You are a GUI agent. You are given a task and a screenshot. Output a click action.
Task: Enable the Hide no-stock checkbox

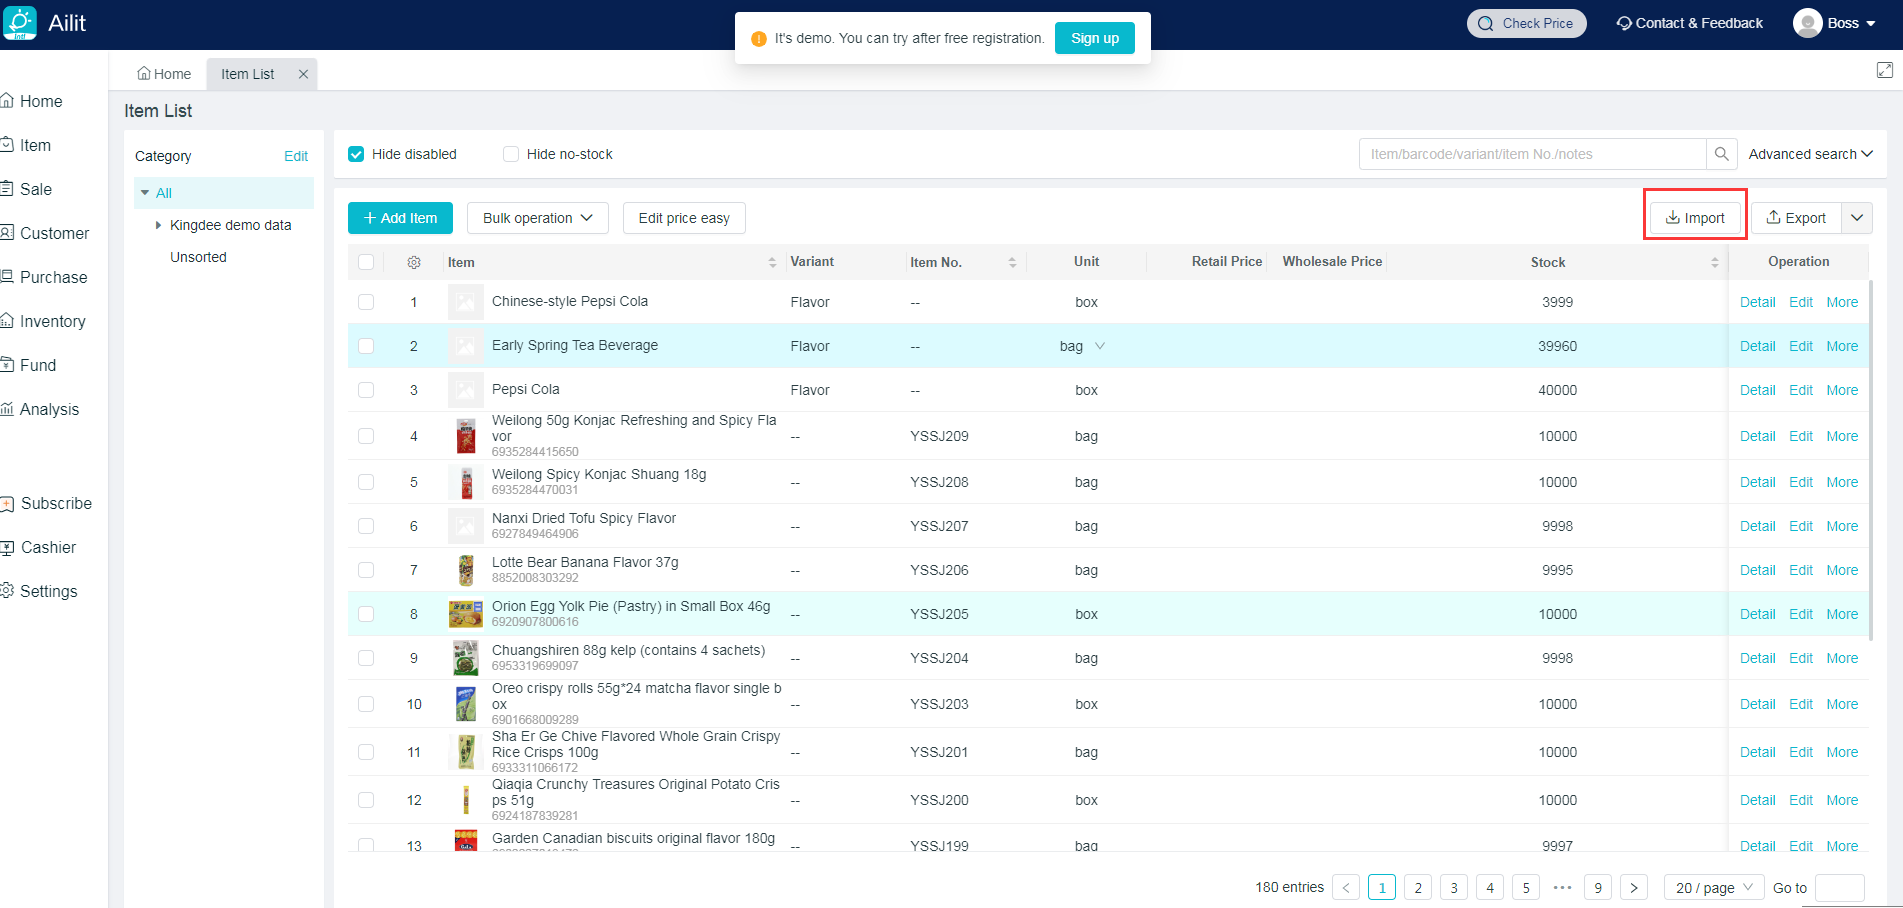pos(511,154)
